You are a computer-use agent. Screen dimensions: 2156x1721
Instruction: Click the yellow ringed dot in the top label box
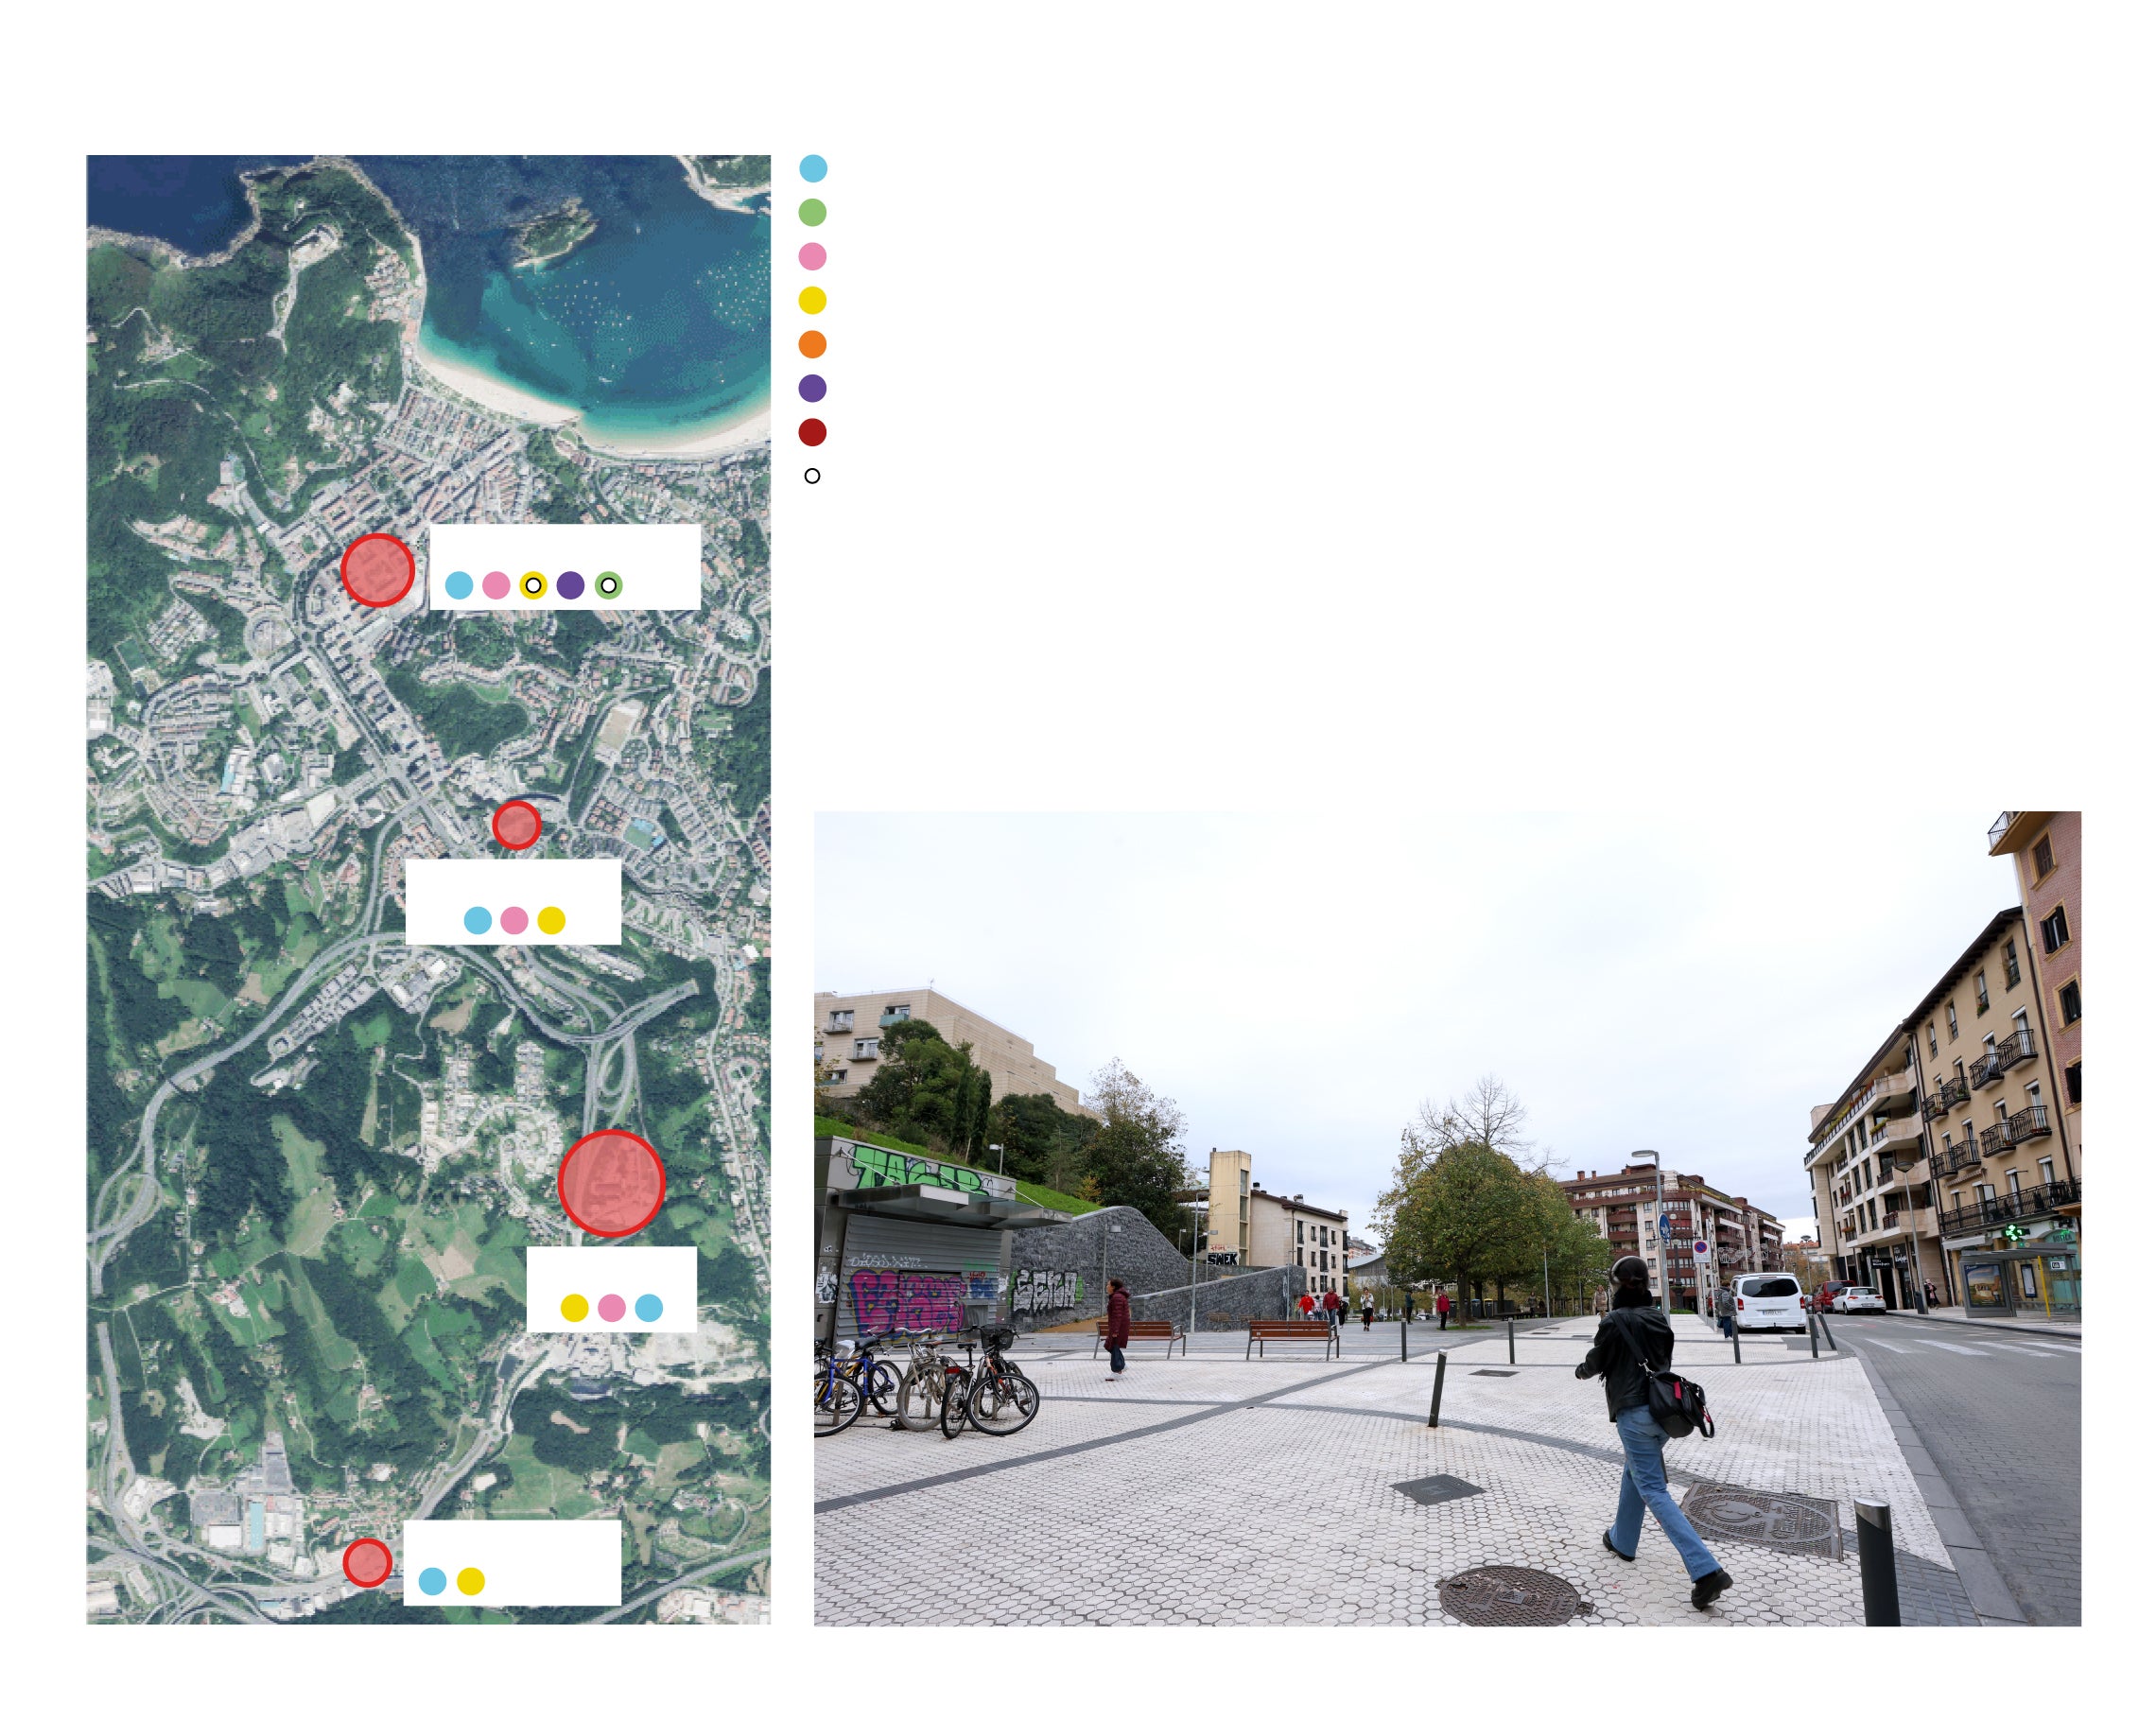(533, 585)
